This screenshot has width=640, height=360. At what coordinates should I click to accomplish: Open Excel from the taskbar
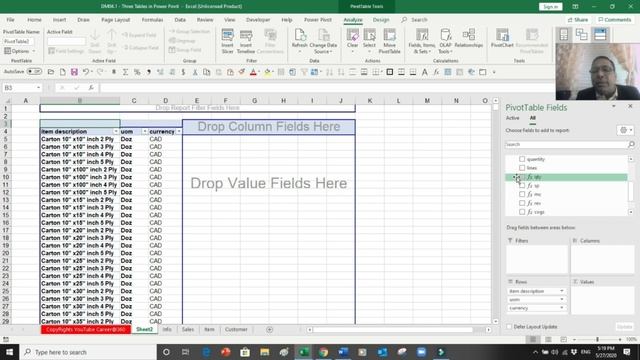tap(304, 352)
